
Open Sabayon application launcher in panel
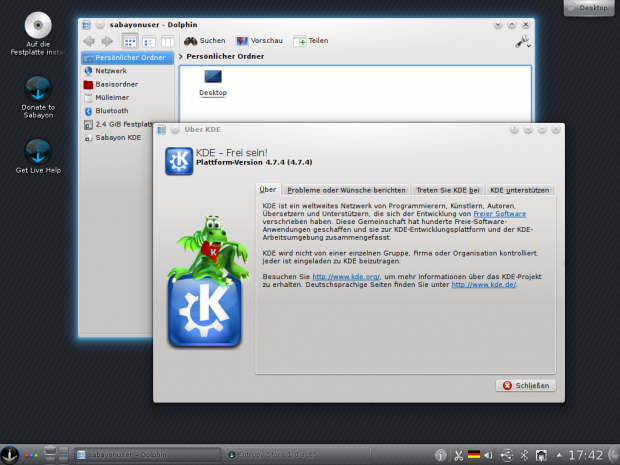click(x=9, y=455)
